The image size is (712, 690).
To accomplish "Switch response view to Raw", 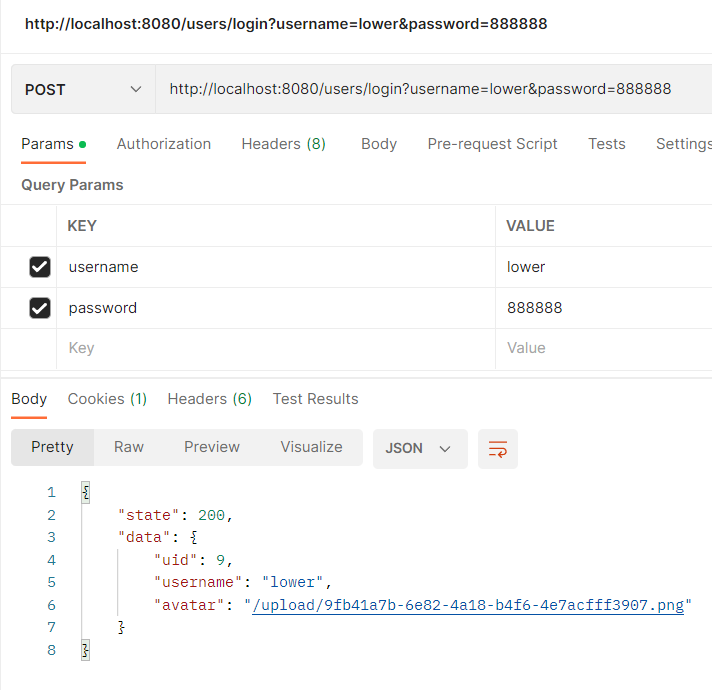I will pos(129,447).
